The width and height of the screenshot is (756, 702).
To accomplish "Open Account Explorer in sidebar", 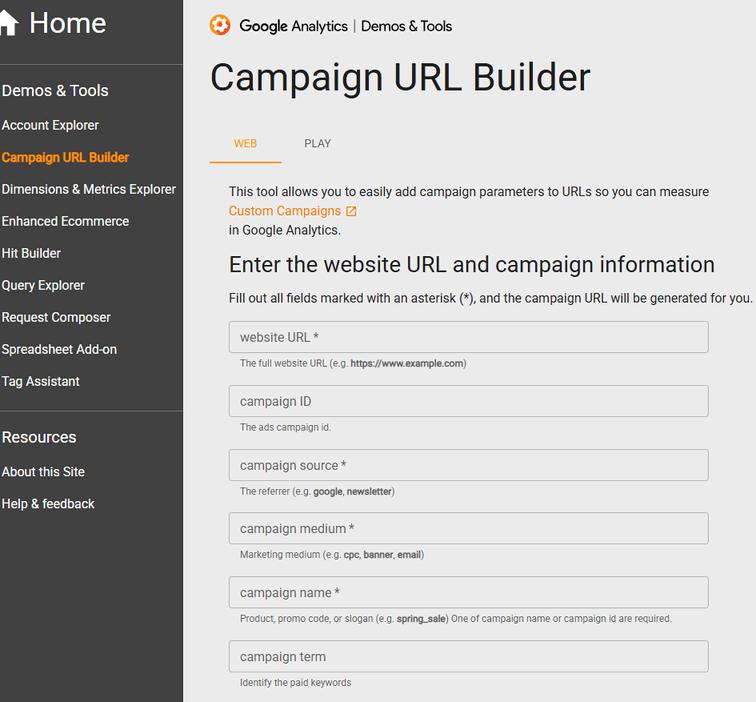I will click(x=50, y=125).
